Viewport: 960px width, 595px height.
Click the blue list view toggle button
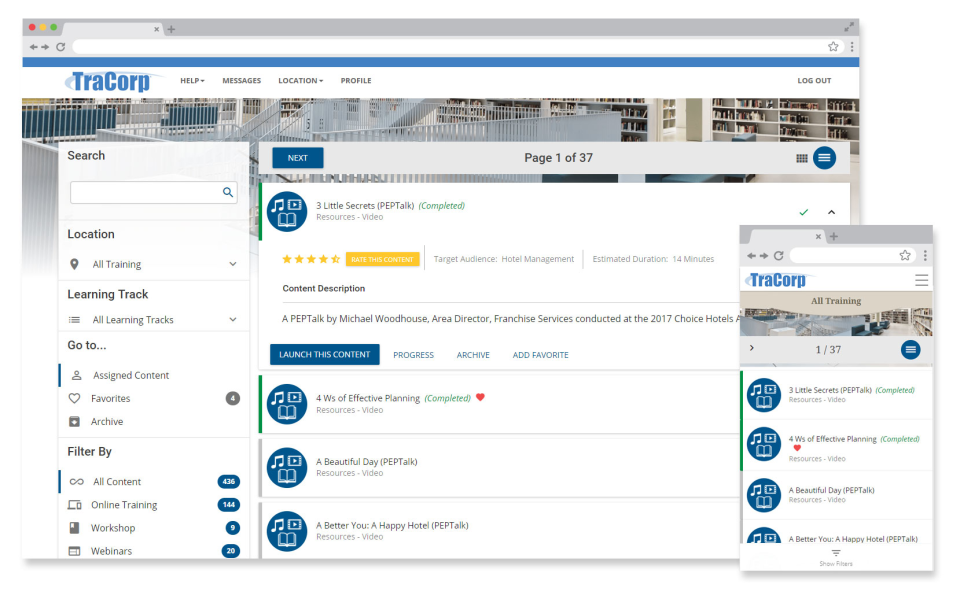pyautogui.click(x=824, y=157)
